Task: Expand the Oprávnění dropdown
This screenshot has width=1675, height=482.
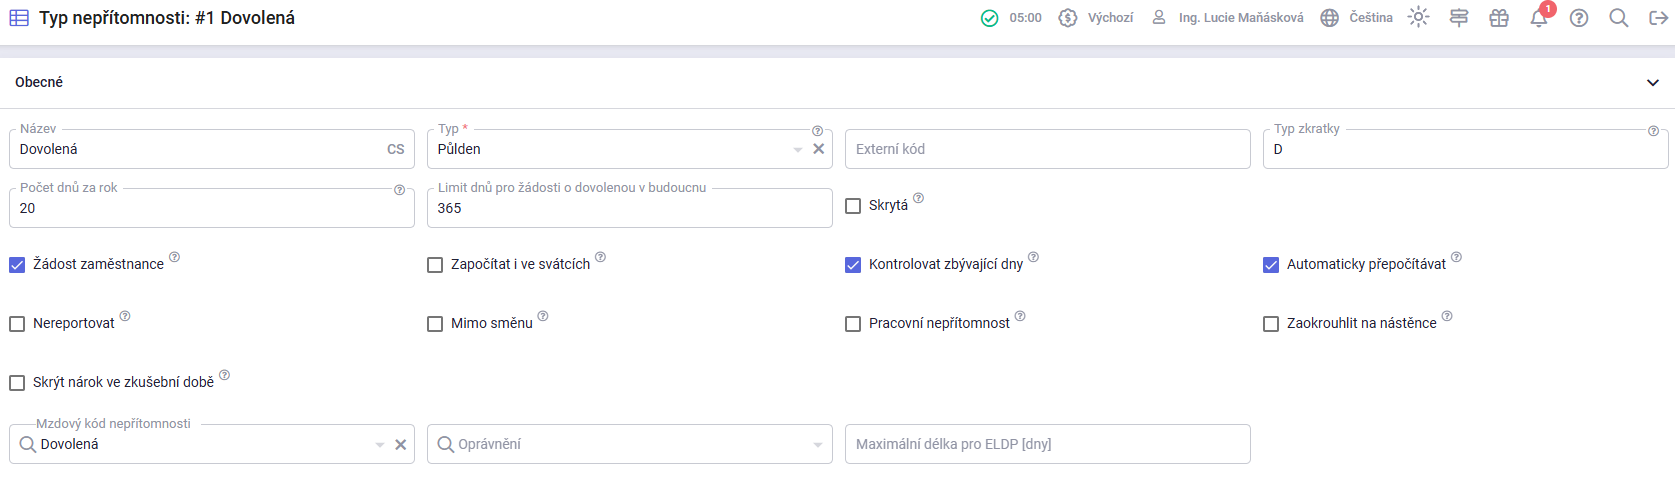Action: pyautogui.click(x=818, y=445)
